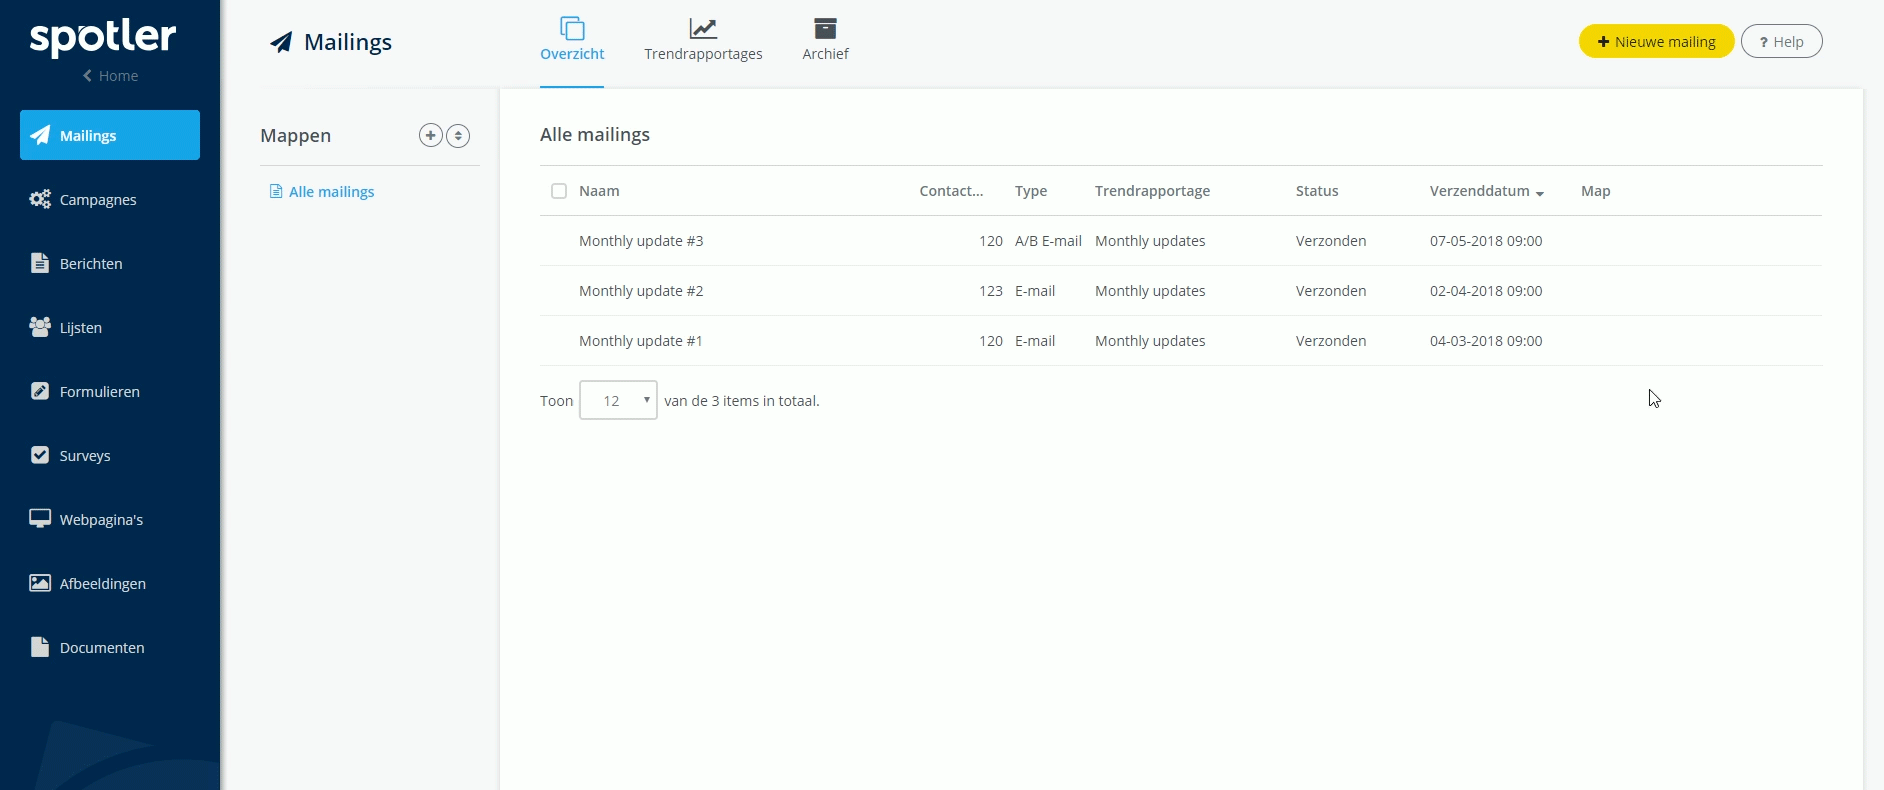Click the Webpagina's monitor icon
The image size is (1884, 790).
pyautogui.click(x=40, y=519)
